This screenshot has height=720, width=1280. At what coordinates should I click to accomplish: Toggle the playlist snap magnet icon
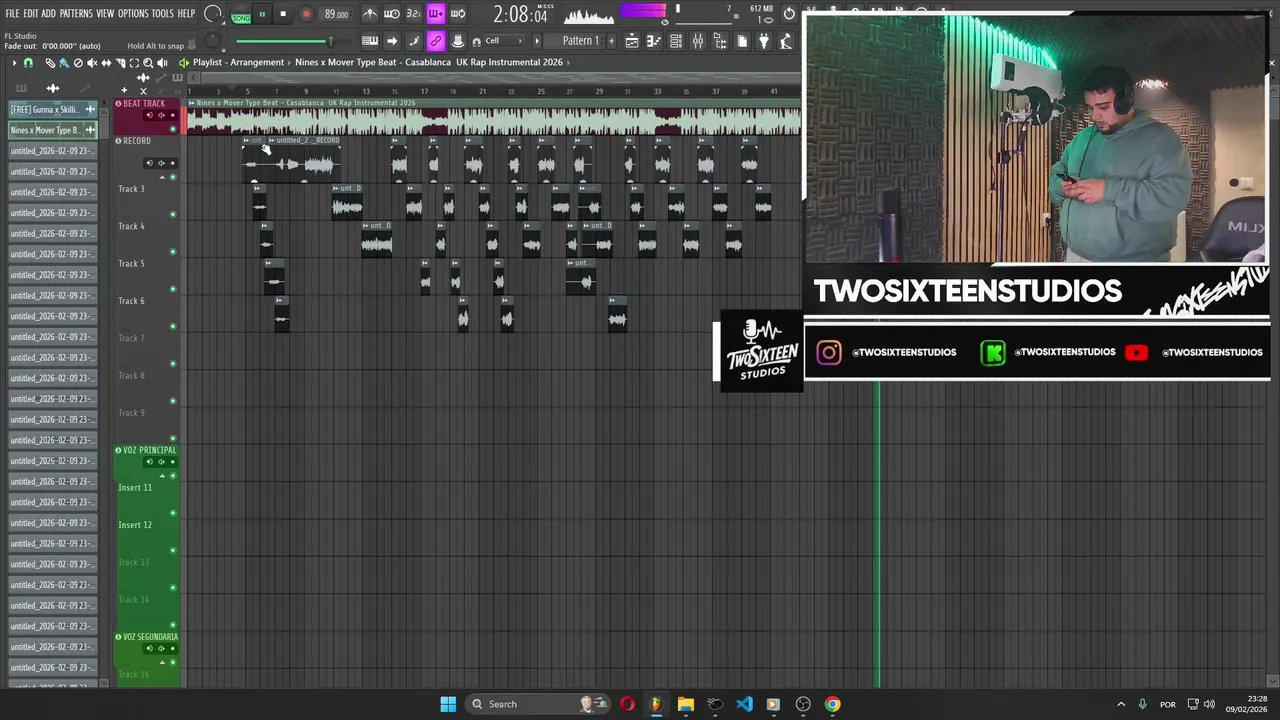pyautogui.click(x=28, y=62)
